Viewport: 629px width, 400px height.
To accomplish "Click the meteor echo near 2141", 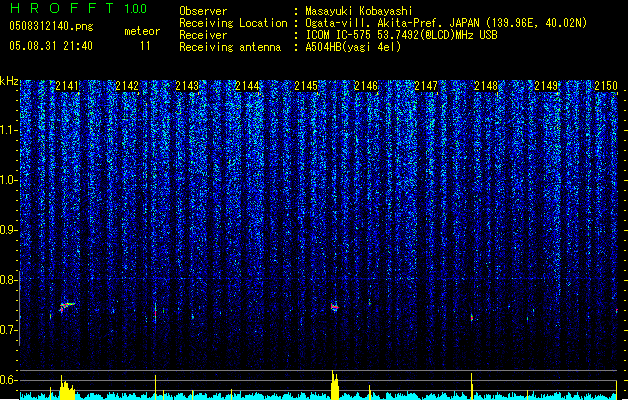I will coord(67,307).
